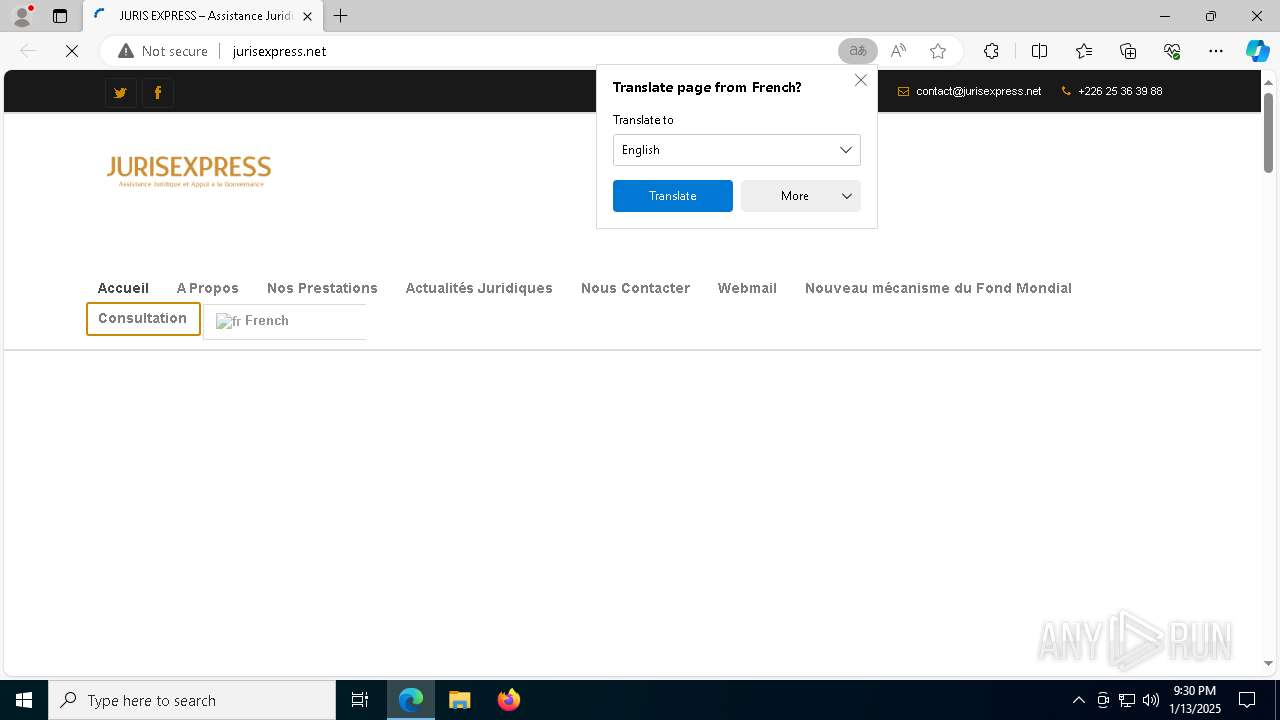The height and width of the screenshot is (720, 1280).
Task: Open Microsoft Edge from taskbar
Action: [x=411, y=700]
